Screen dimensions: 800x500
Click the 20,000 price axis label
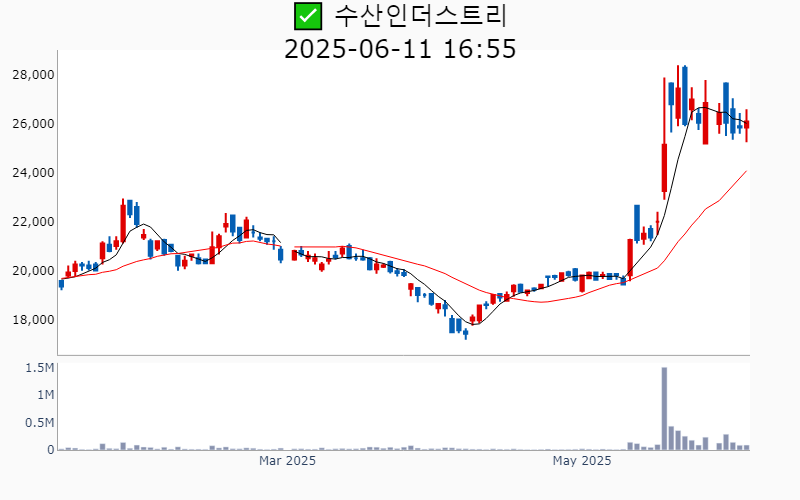(x=33, y=271)
